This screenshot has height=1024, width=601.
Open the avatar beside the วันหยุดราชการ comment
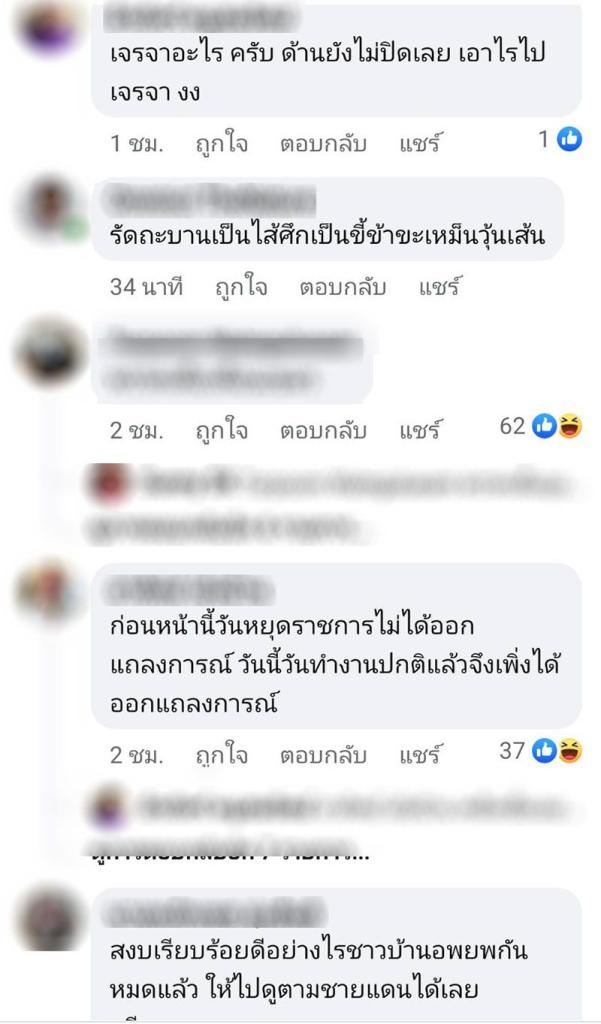(49, 591)
